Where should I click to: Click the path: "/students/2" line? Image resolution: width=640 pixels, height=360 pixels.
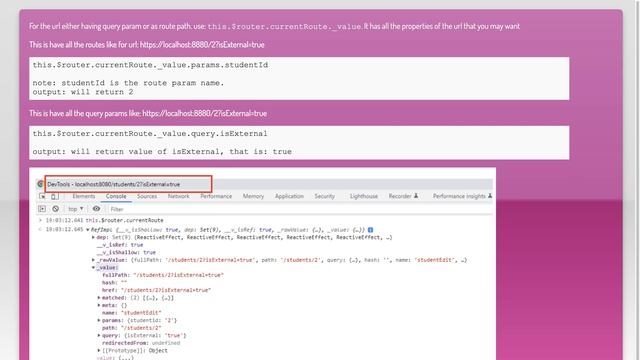click(x=131, y=328)
